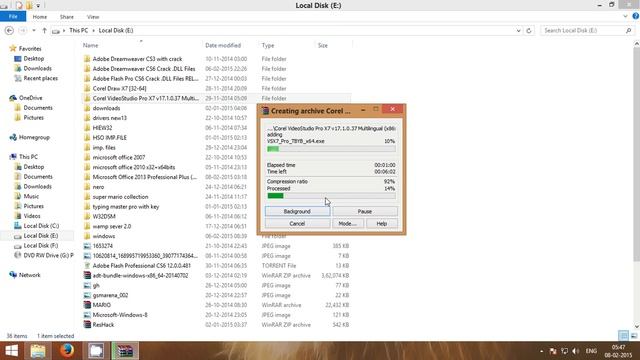This screenshot has width=640, height=360.
Task: Select the Corel Draw X7 [32-64] folder icon
Action: [87, 88]
